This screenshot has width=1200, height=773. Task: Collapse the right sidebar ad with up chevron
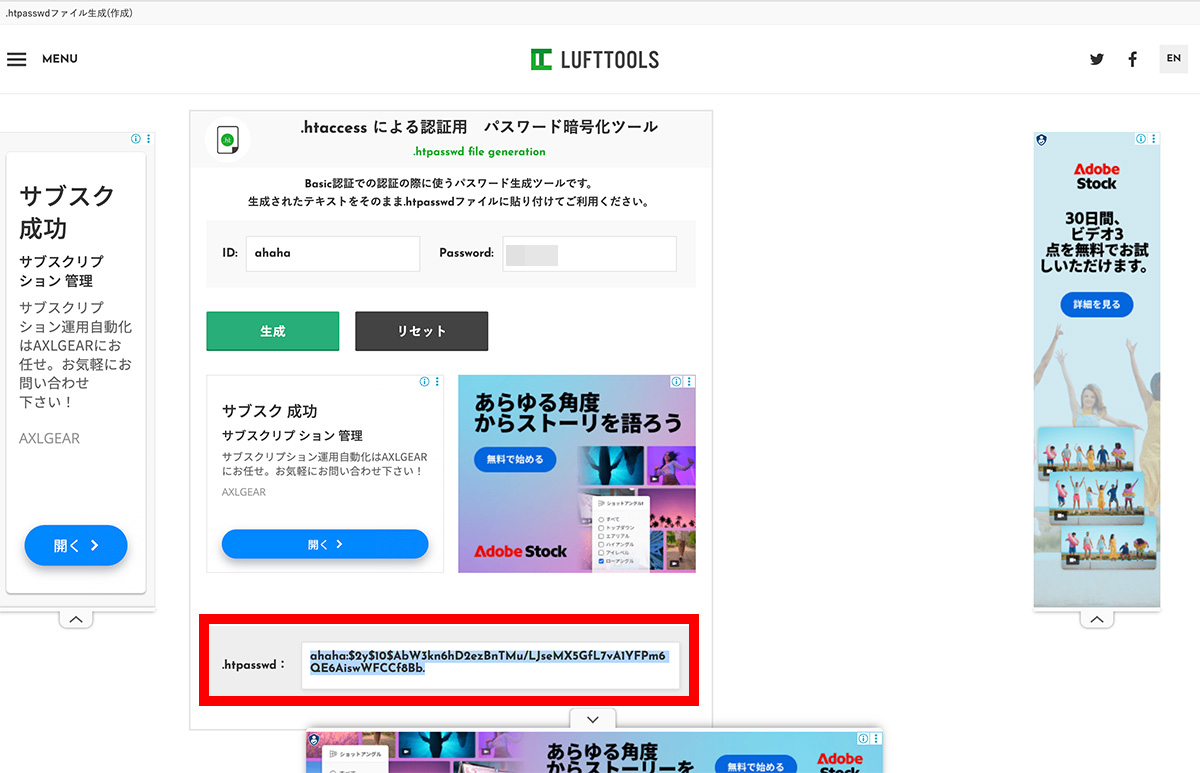click(1097, 618)
